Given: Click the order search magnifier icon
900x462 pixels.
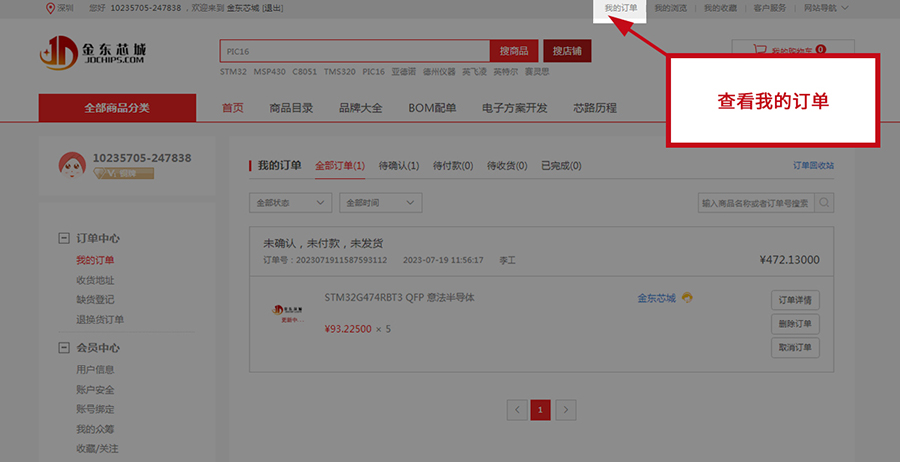Looking at the screenshot, I should 824,203.
